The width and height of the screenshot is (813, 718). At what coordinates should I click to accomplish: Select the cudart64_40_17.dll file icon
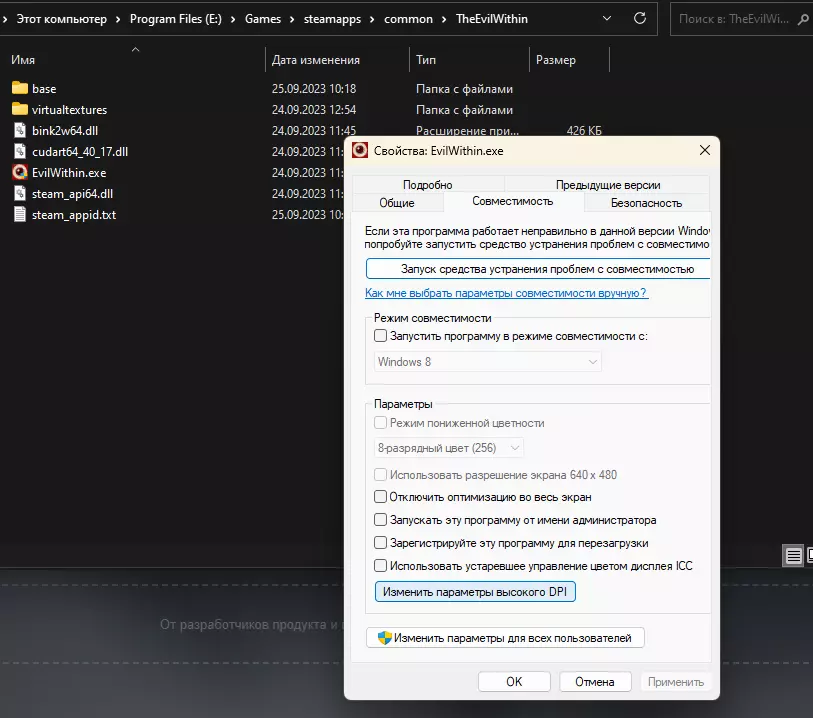click(x=20, y=151)
